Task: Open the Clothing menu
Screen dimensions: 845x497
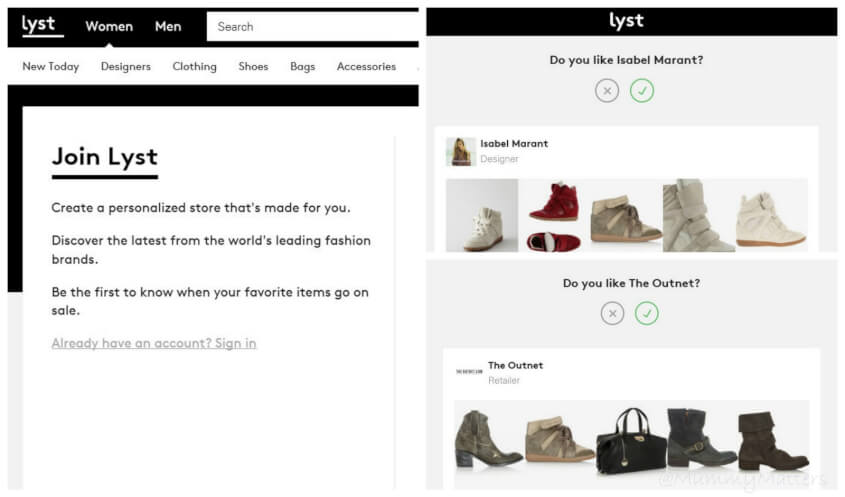Action: coord(195,66)
